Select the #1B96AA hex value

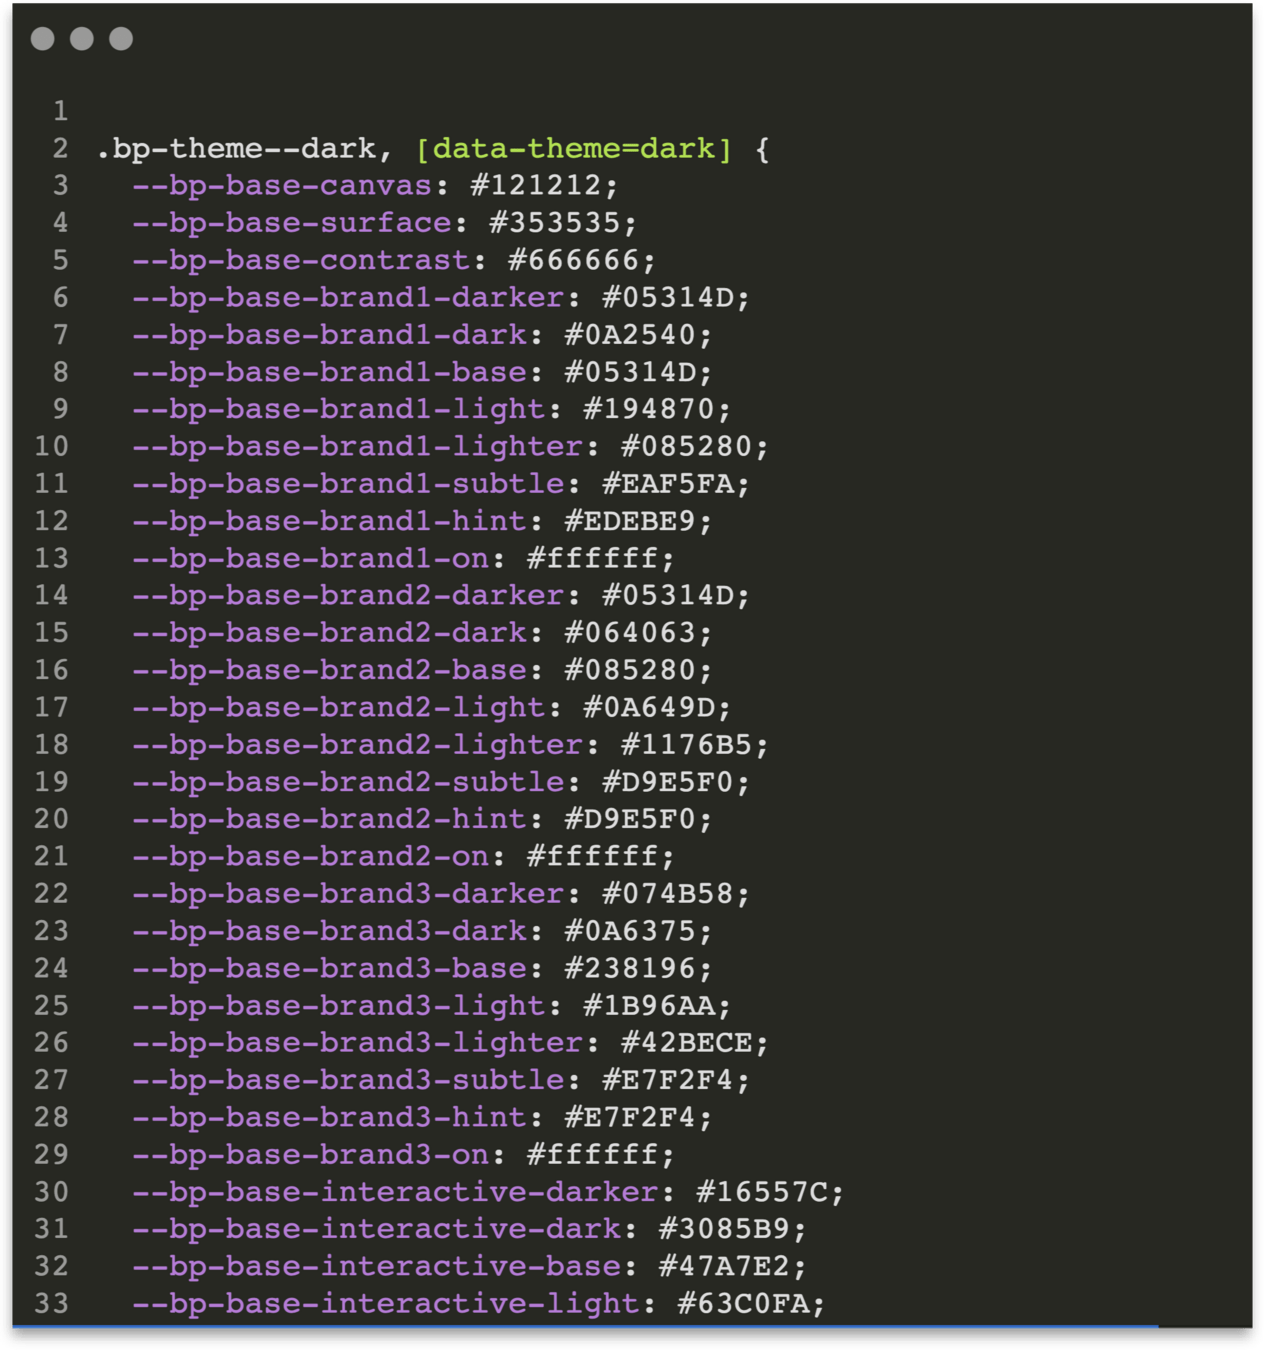coord(649,1006)
